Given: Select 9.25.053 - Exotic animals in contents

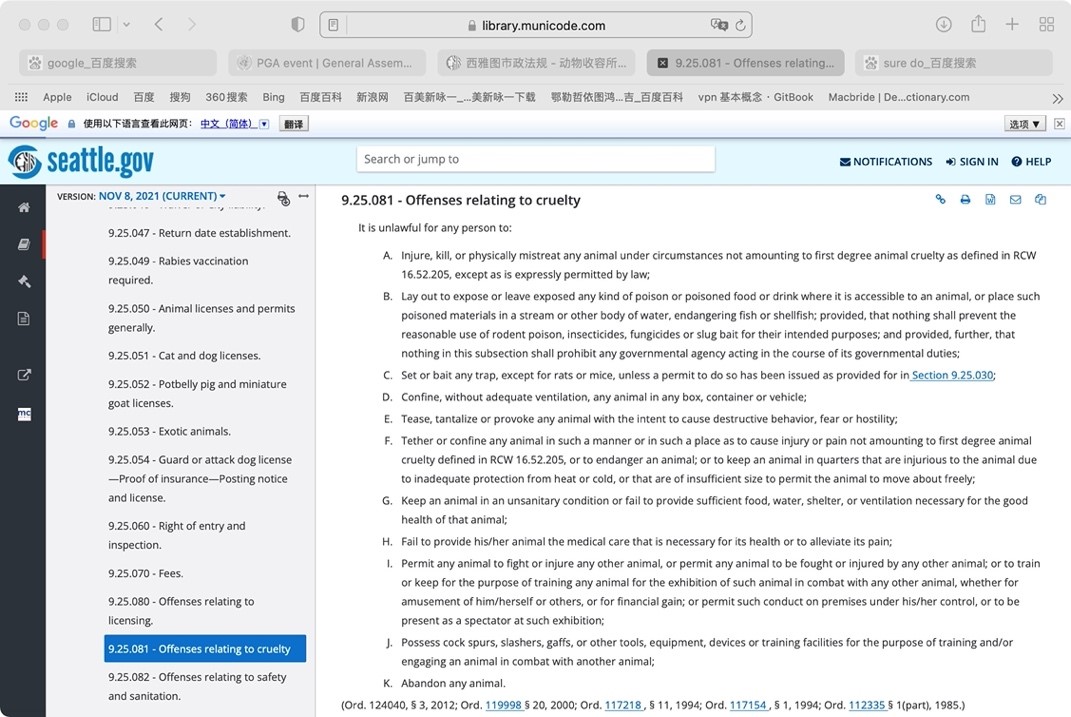Looking at the screenshot, I should coord(169,432).
